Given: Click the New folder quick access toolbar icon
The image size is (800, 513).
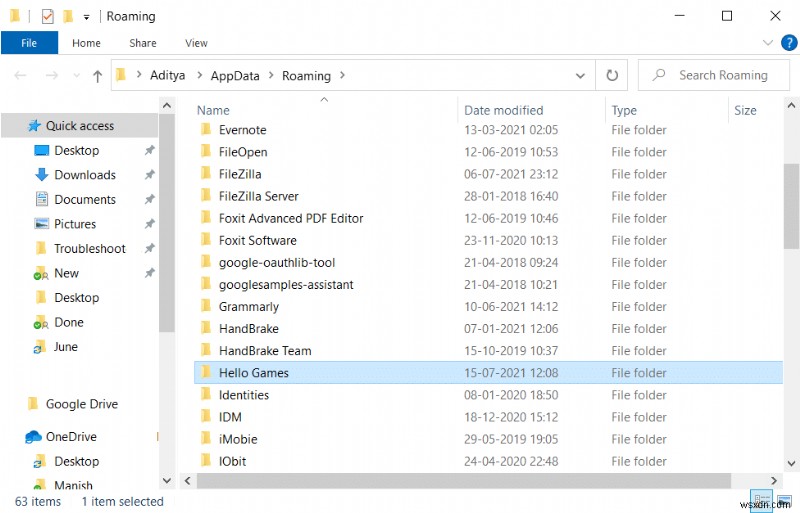Looking at the screenshot, I should click(x=68, y=16).
